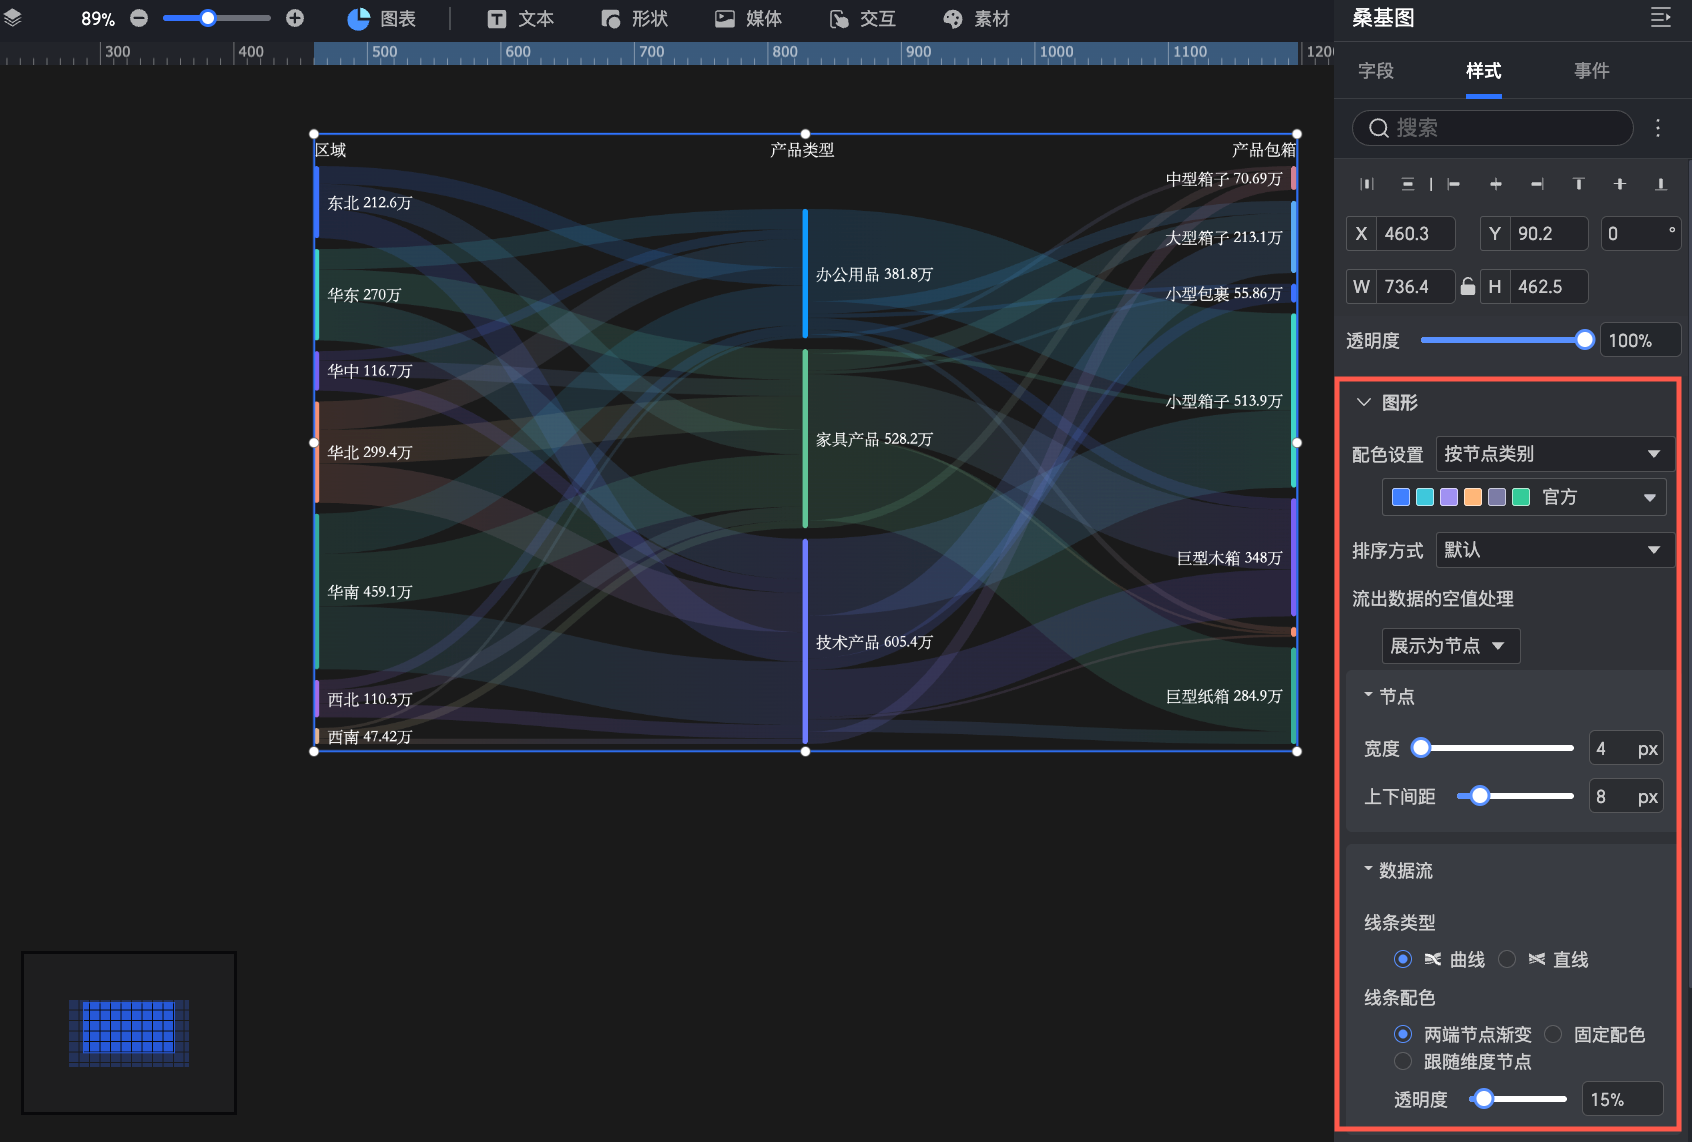Collapse the 数据流 subsection

tap(1368, 869)
